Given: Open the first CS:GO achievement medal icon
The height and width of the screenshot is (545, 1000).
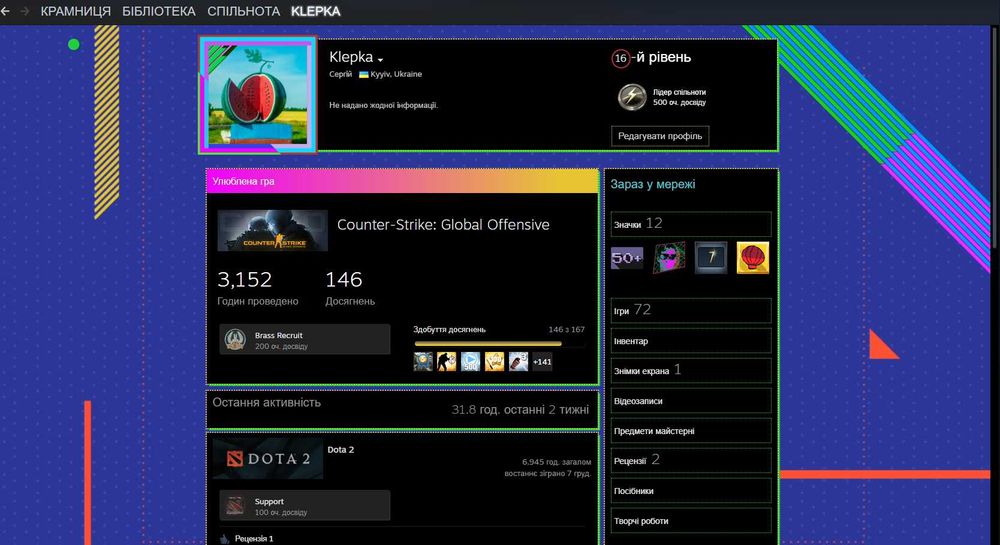Looking at the screenshot, I should [423, 361].
